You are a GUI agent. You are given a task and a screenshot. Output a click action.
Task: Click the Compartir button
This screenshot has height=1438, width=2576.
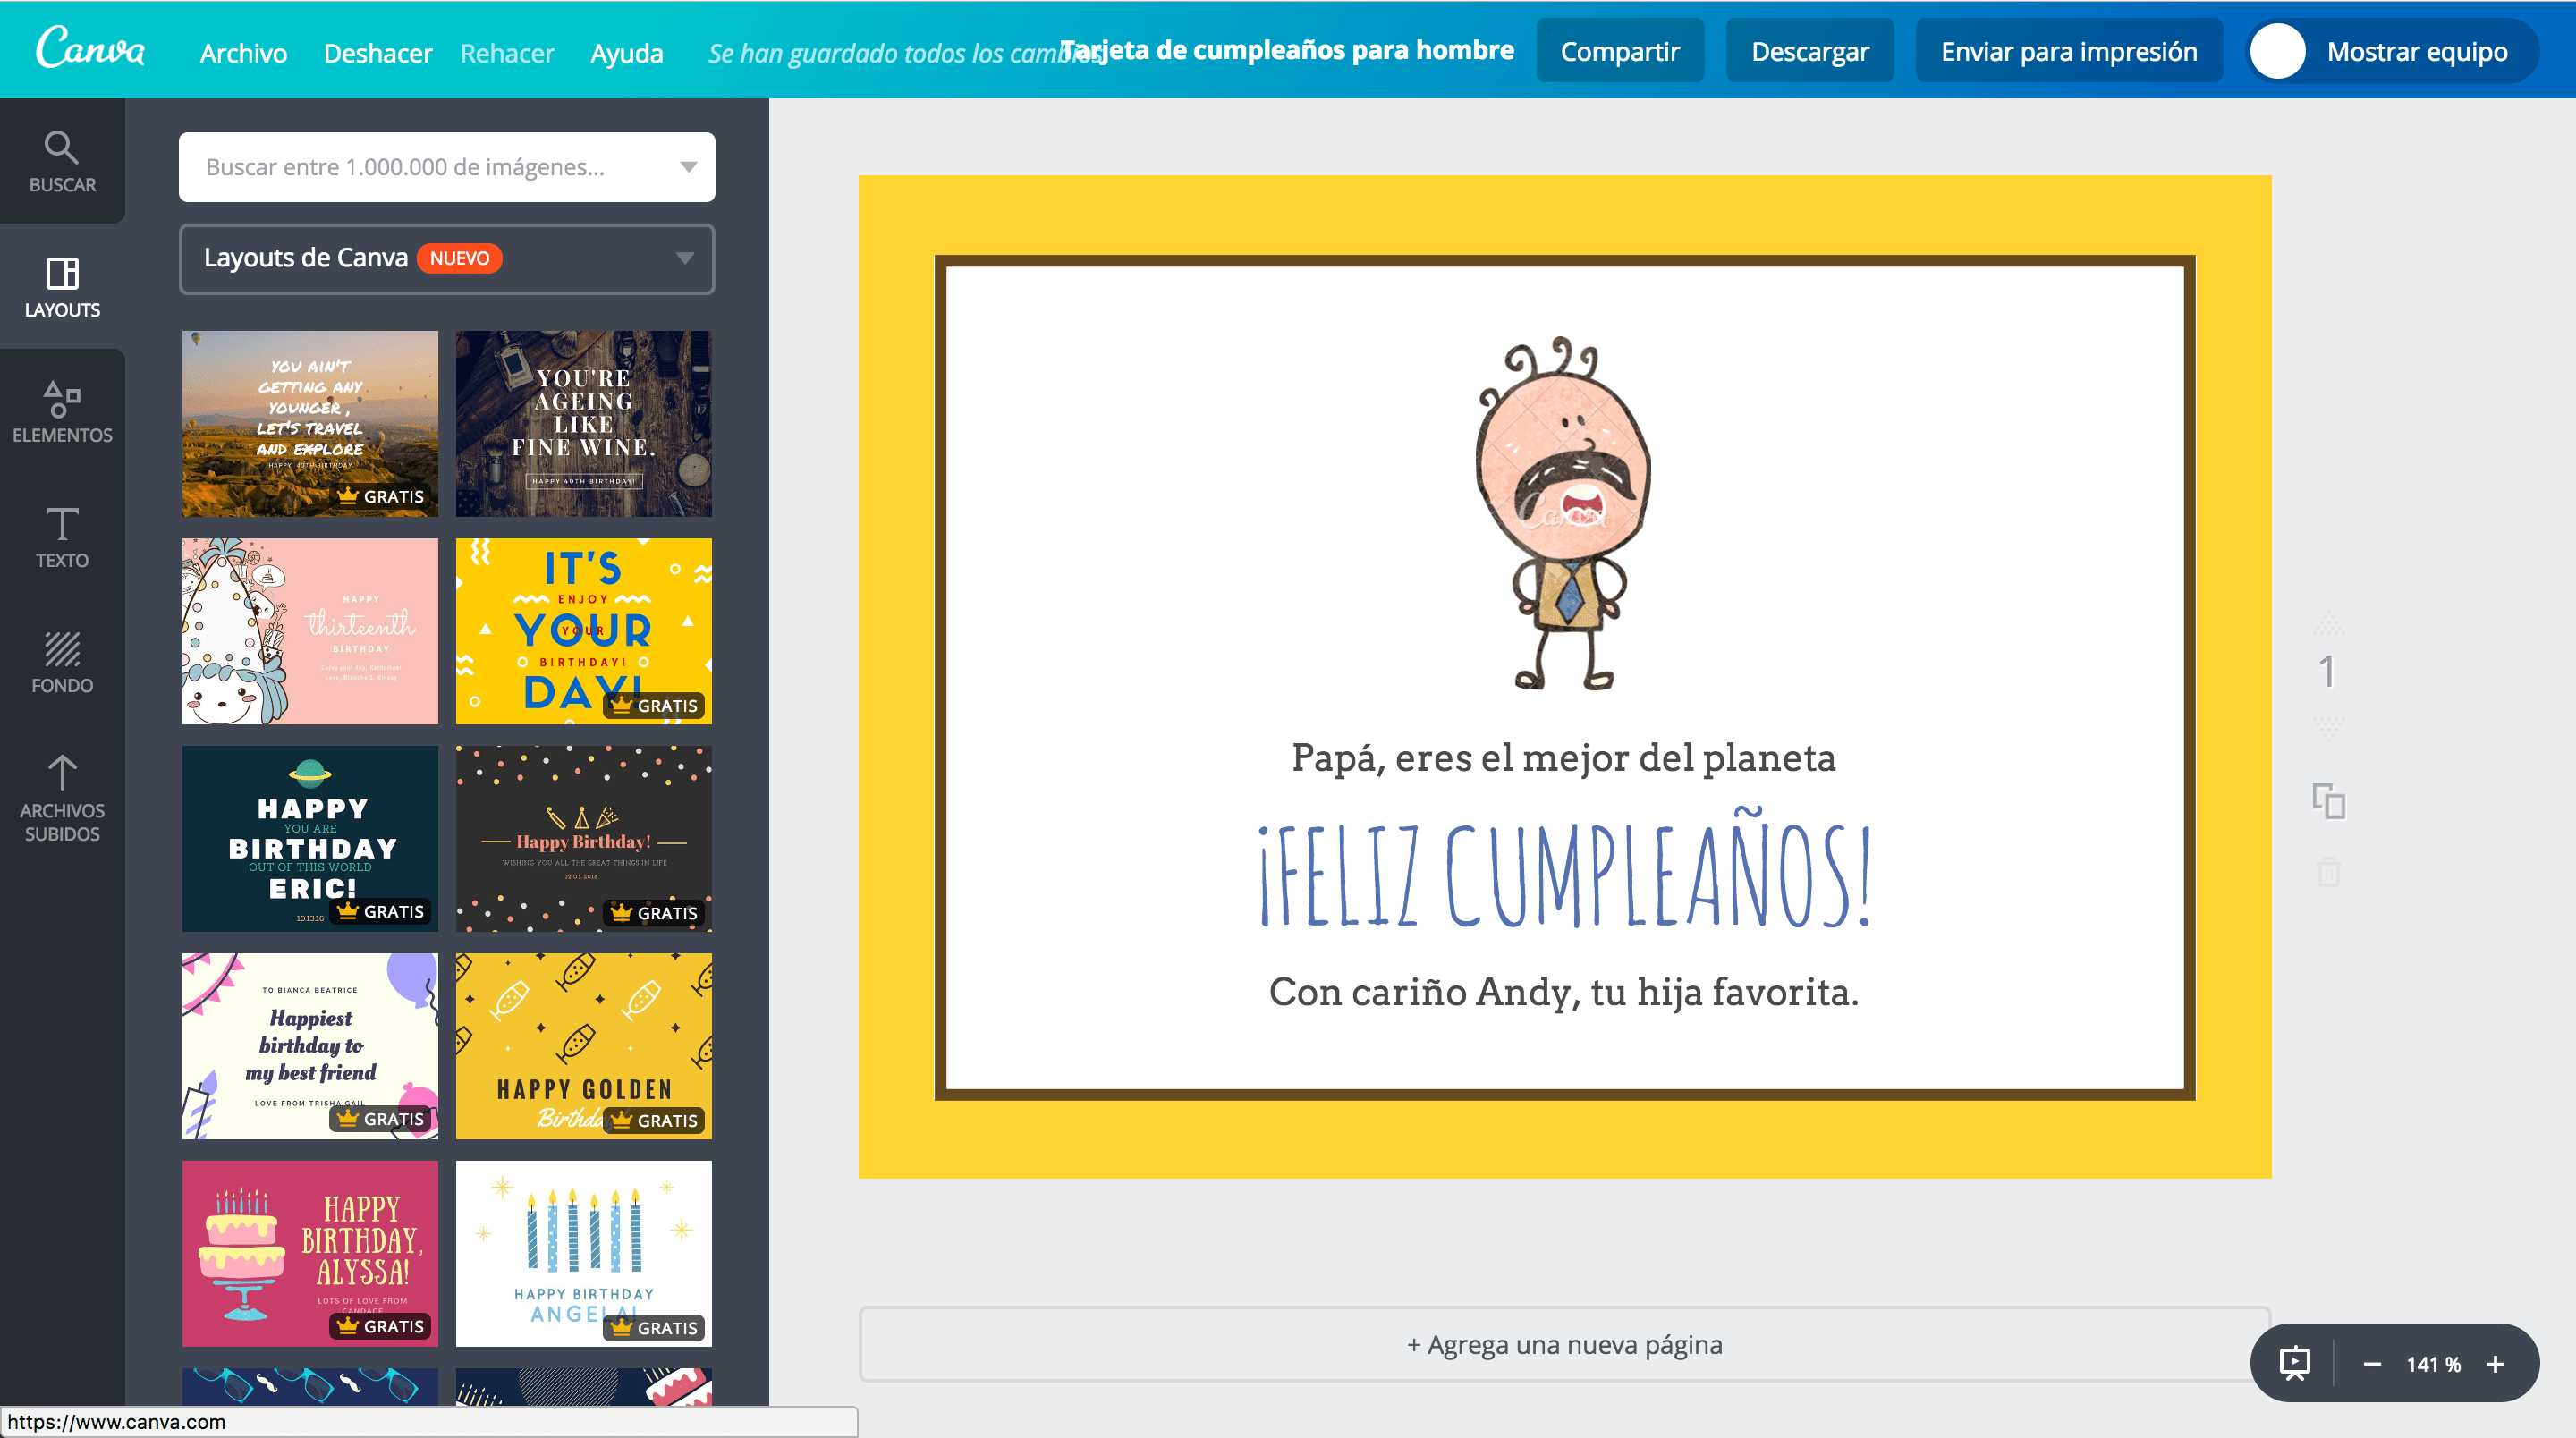[x=1619, y=50]
